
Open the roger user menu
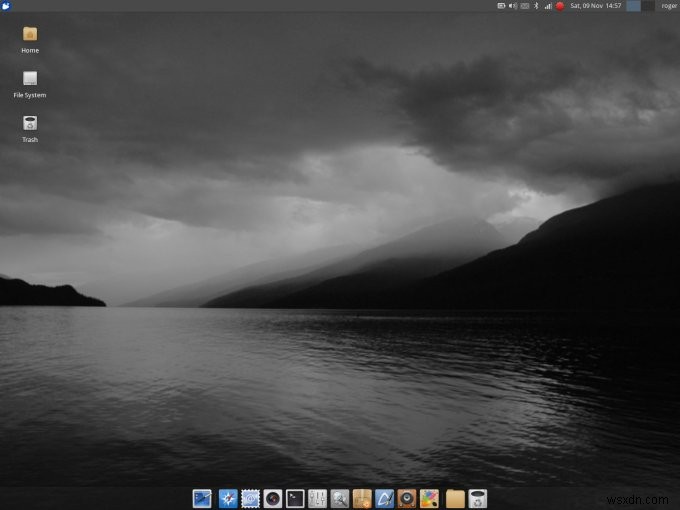pyautogui.click(x=670, y=6)
